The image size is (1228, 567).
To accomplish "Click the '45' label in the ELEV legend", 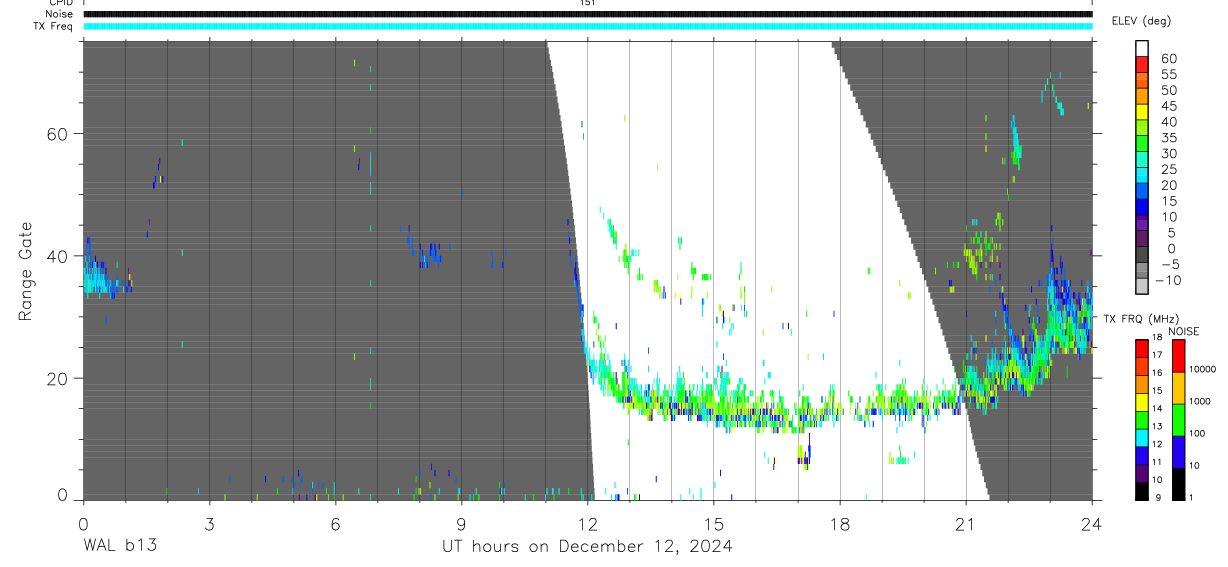I will (x=1169, y=106).
